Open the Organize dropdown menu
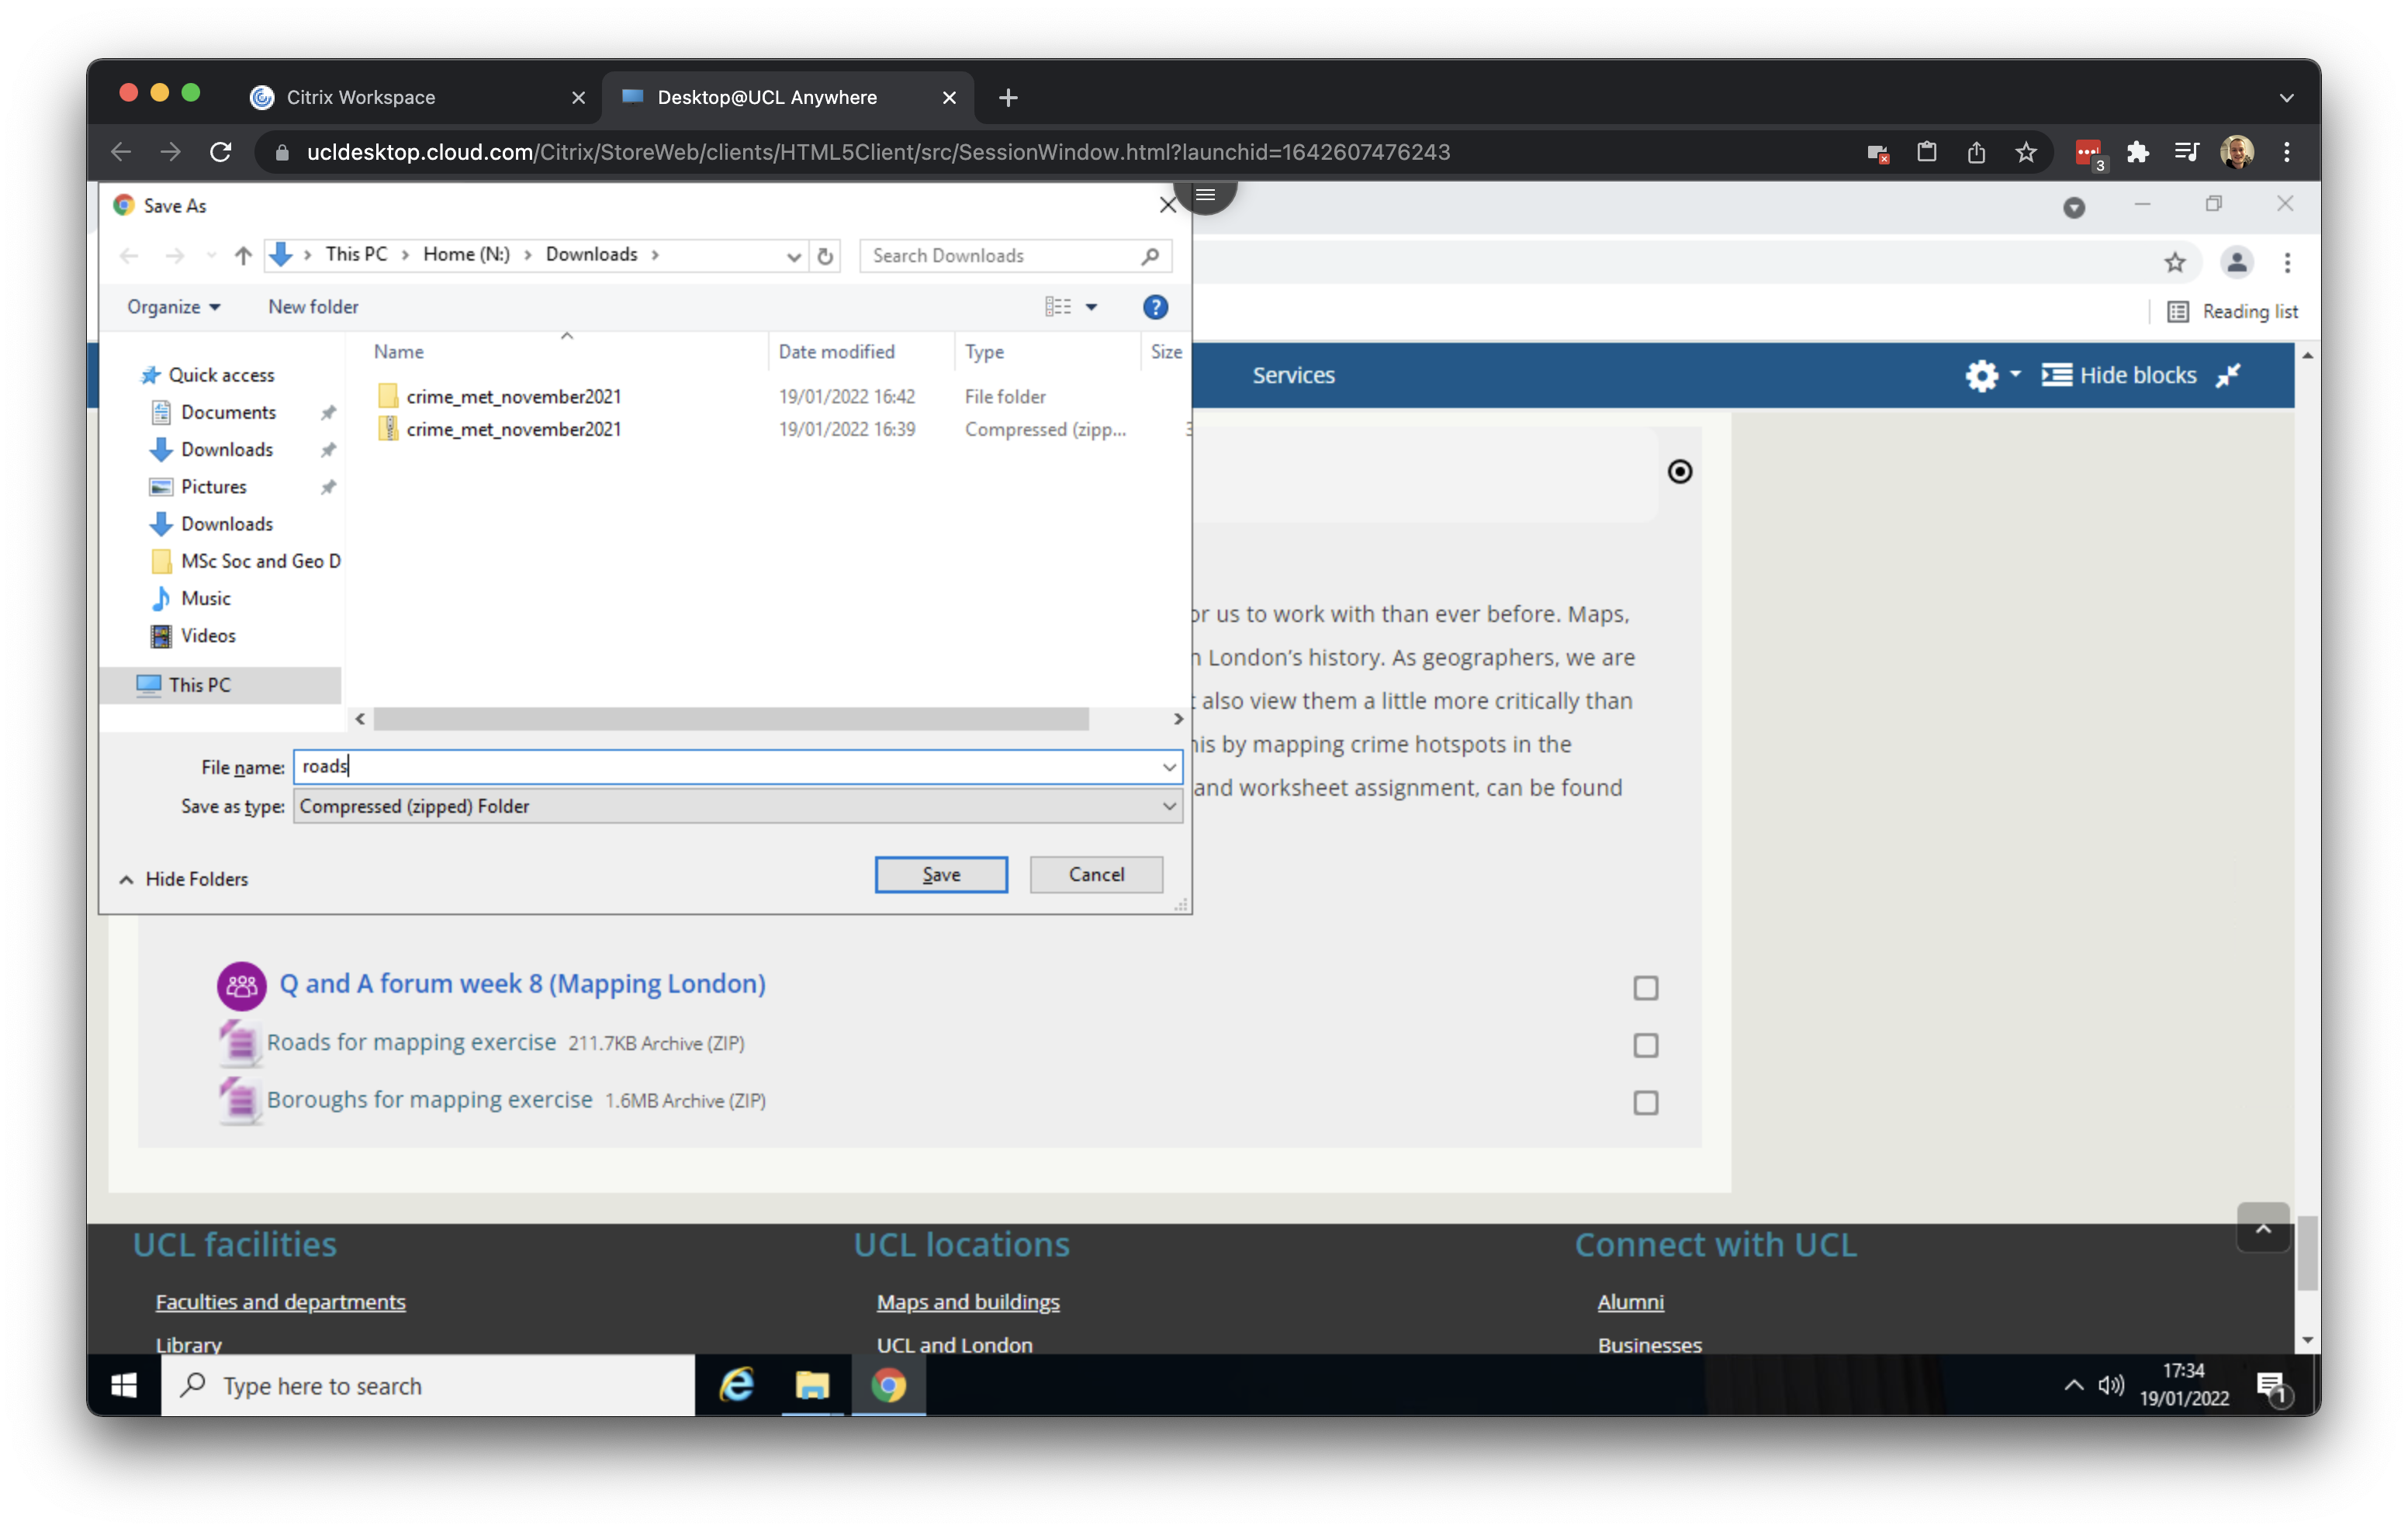 [173, 307]
